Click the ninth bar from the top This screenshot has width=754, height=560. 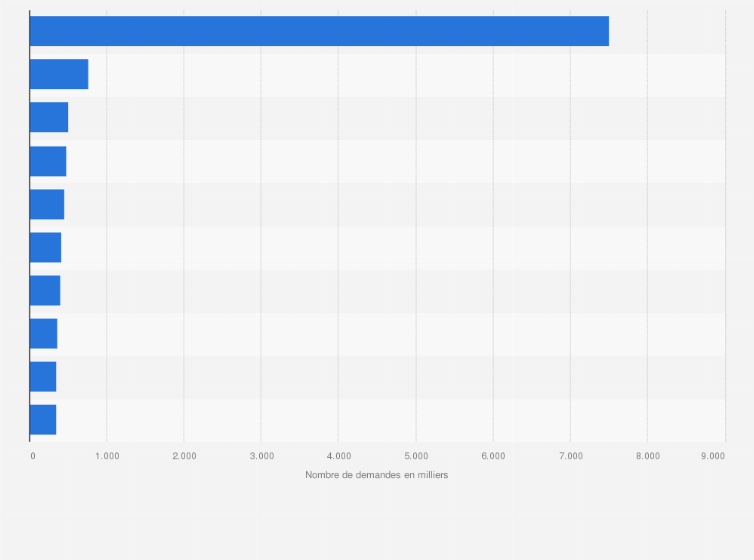(43, 376)
